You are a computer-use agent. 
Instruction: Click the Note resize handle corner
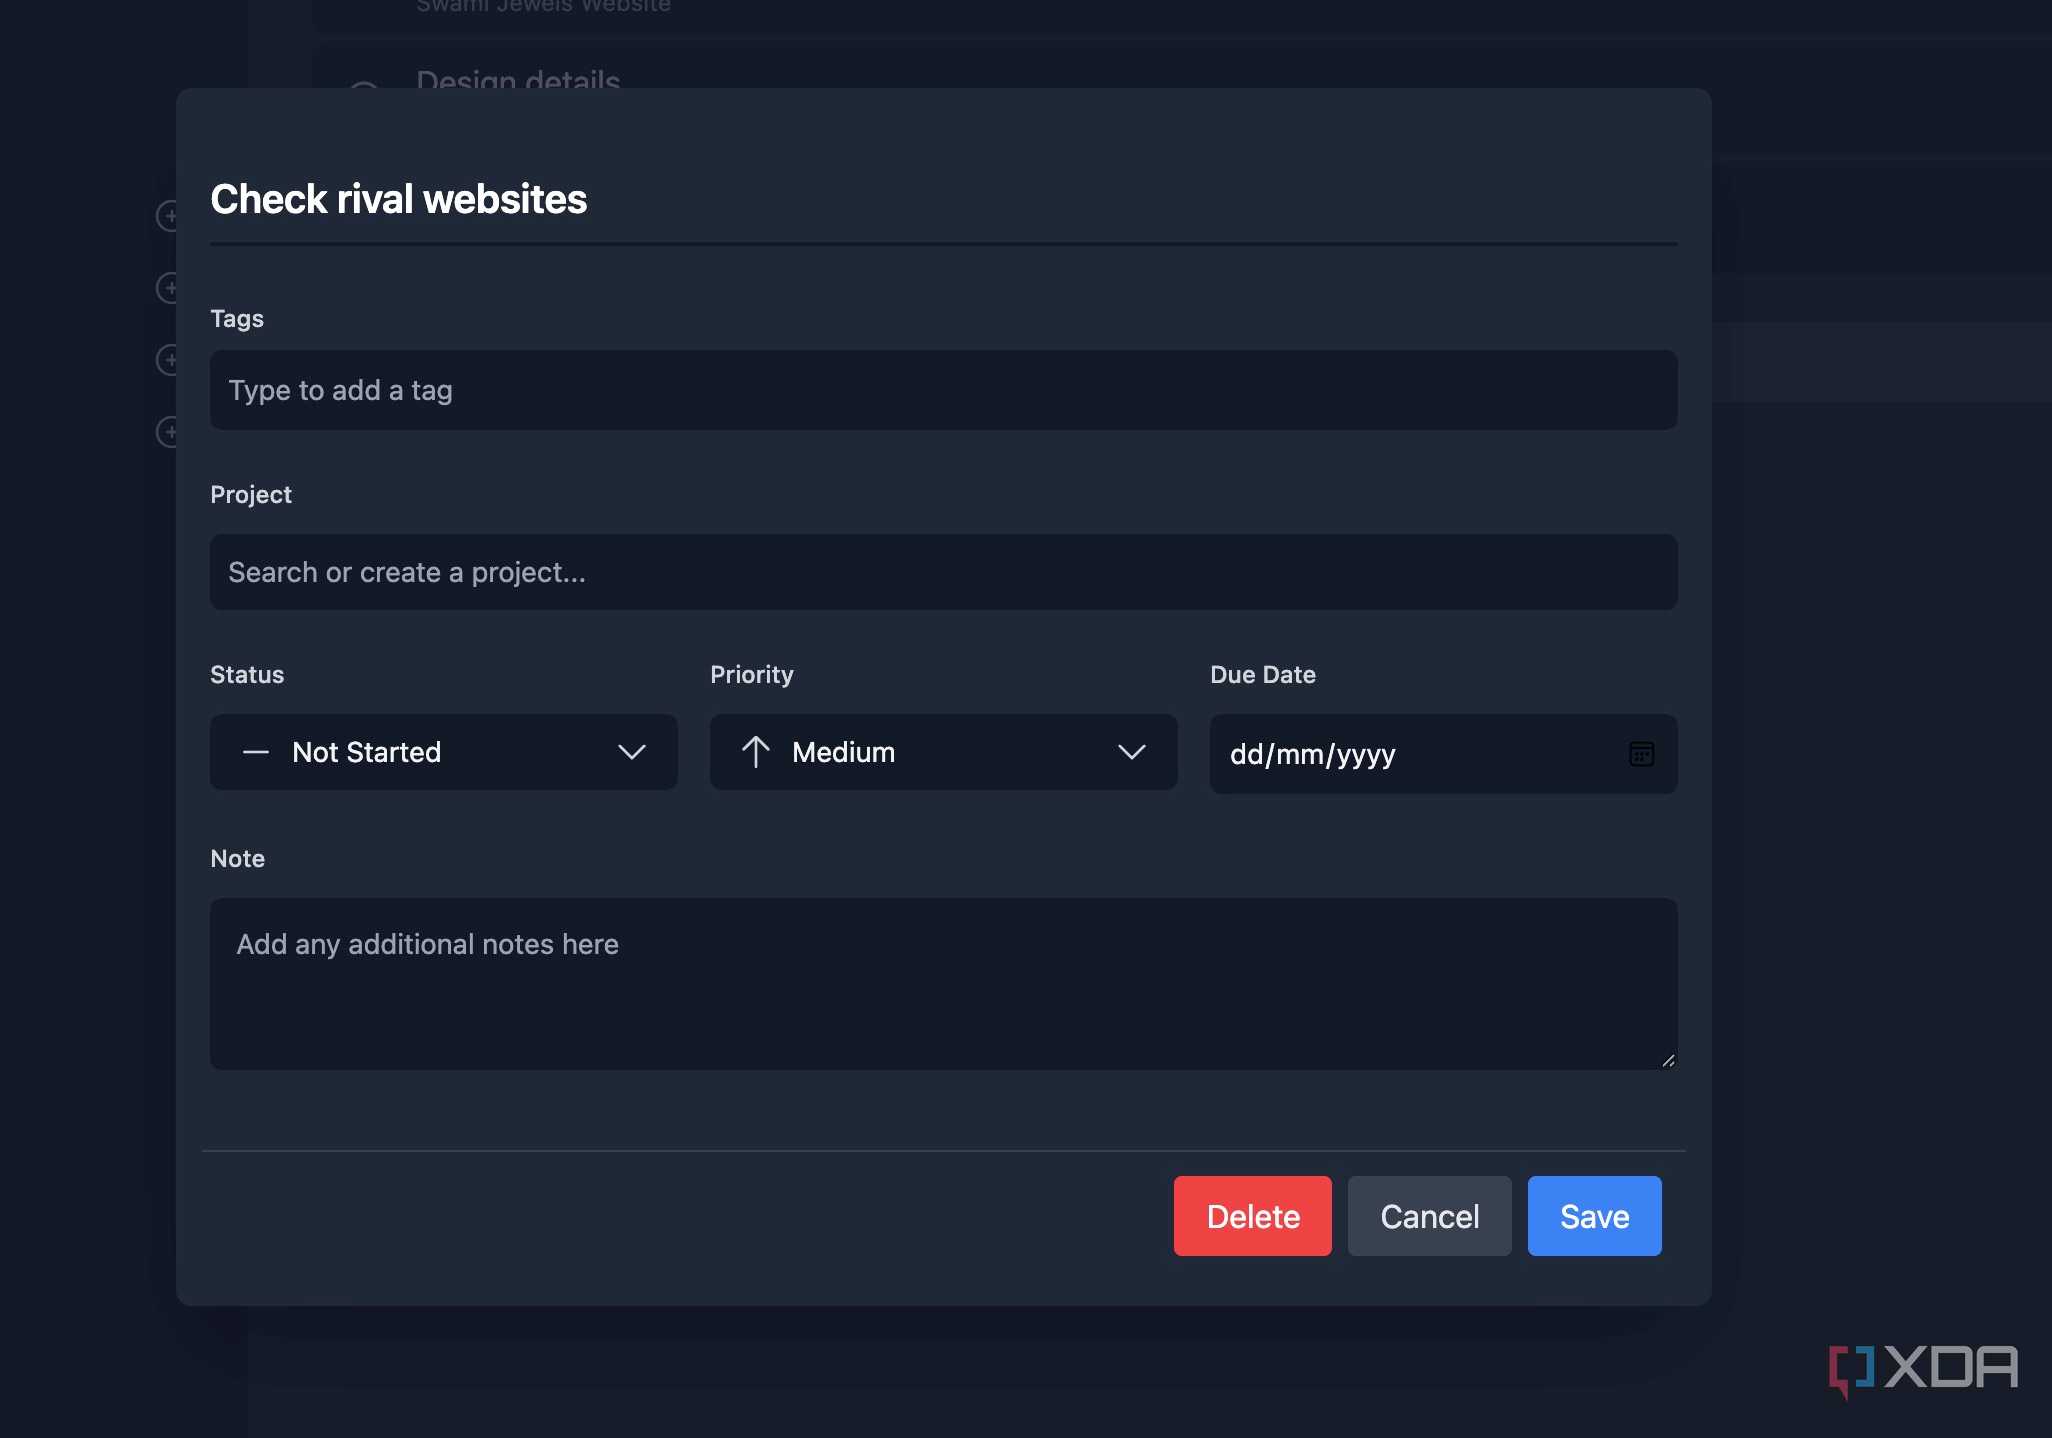pyautogui.click(x=1668, y=1061)
